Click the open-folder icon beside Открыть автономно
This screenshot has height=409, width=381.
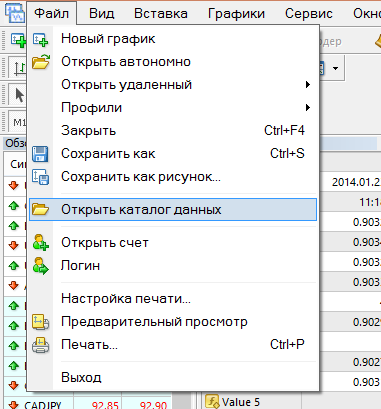pyautogui.click(x=41, y=62)
